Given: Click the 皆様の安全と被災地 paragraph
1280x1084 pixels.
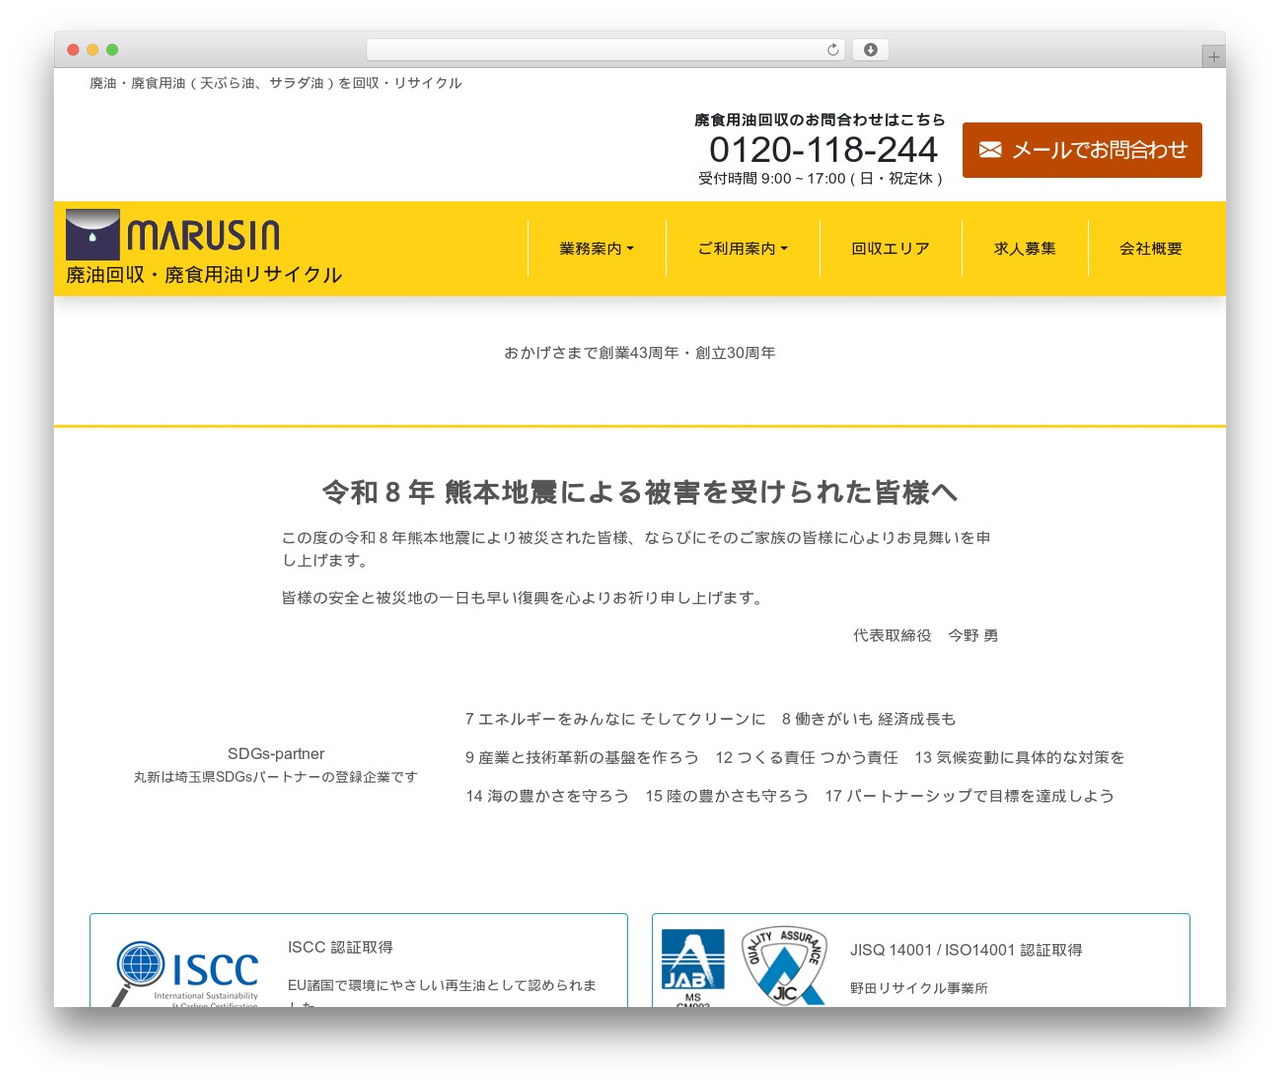Looking at the screenshot, I should [x=524, y=598].
